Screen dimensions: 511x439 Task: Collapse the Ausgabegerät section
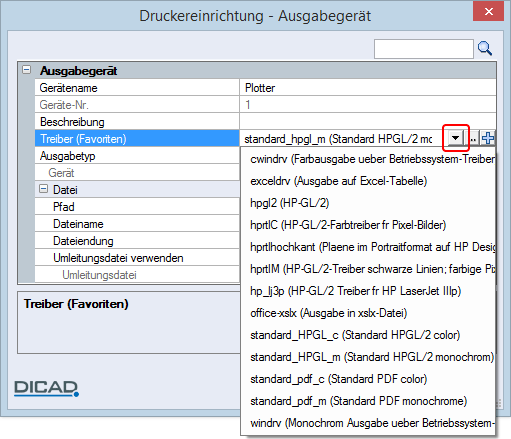pos(26,70)
